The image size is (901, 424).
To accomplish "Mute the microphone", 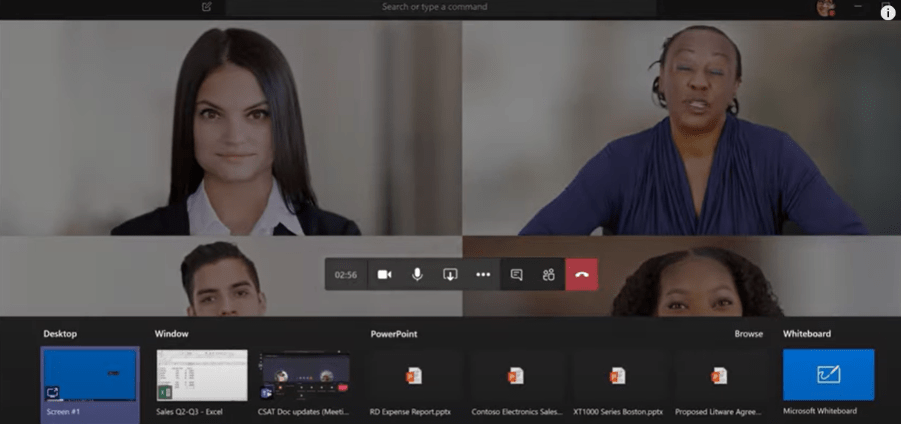I will (417, 275).
